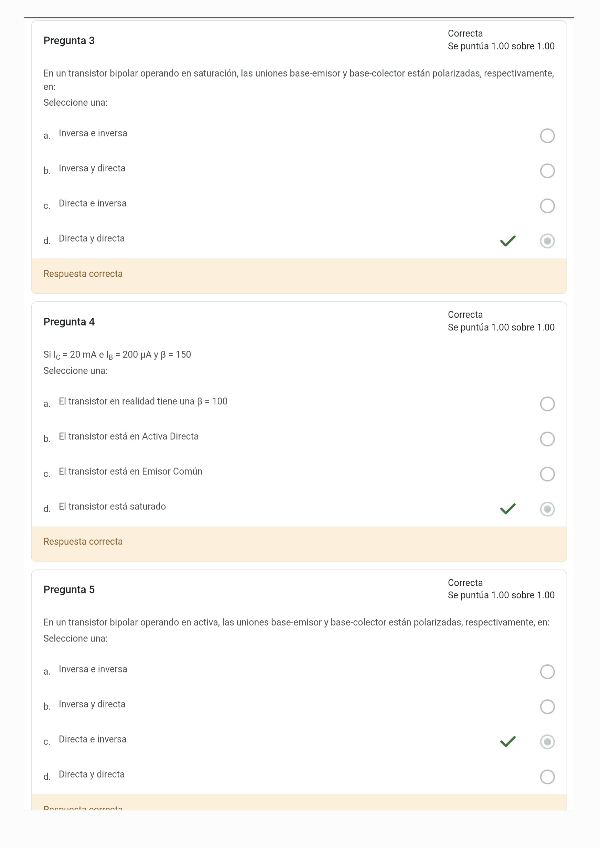
Task: Click the 'Pregunta 3' heading
Action: pos(69,41)
